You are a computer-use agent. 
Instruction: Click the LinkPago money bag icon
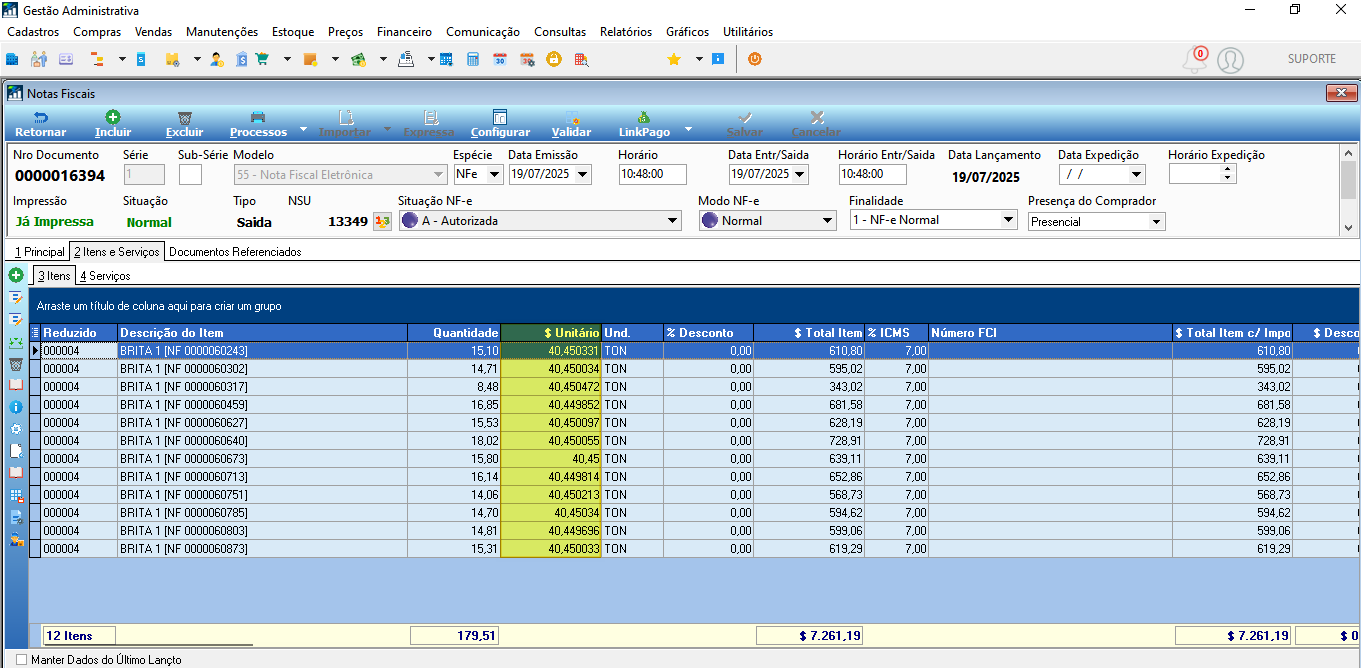pyautogui.click(x=644, y=117)
